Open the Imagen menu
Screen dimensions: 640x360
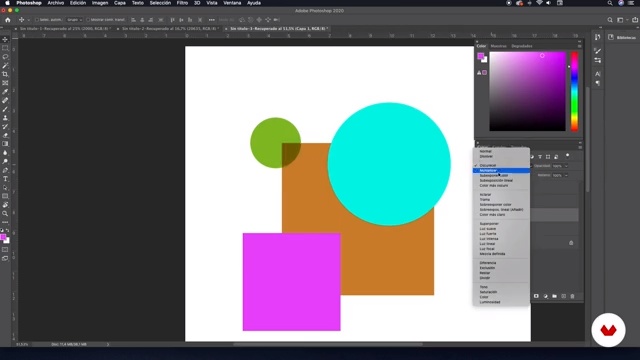pyautogui.click(x=100, y=3)
